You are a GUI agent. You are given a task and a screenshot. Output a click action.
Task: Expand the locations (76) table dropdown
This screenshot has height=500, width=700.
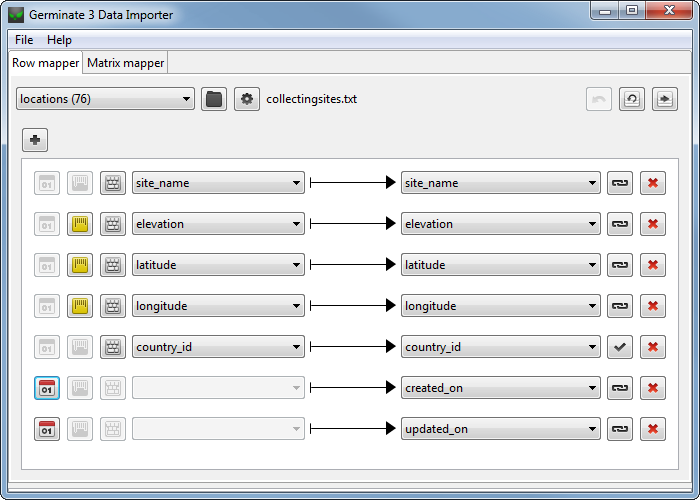(x=105, y=99)
